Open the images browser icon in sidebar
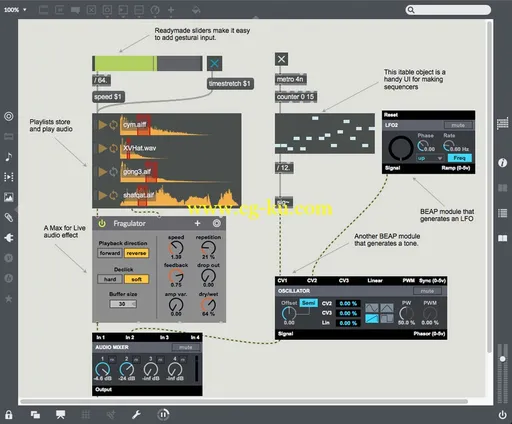 coord(9,197)
